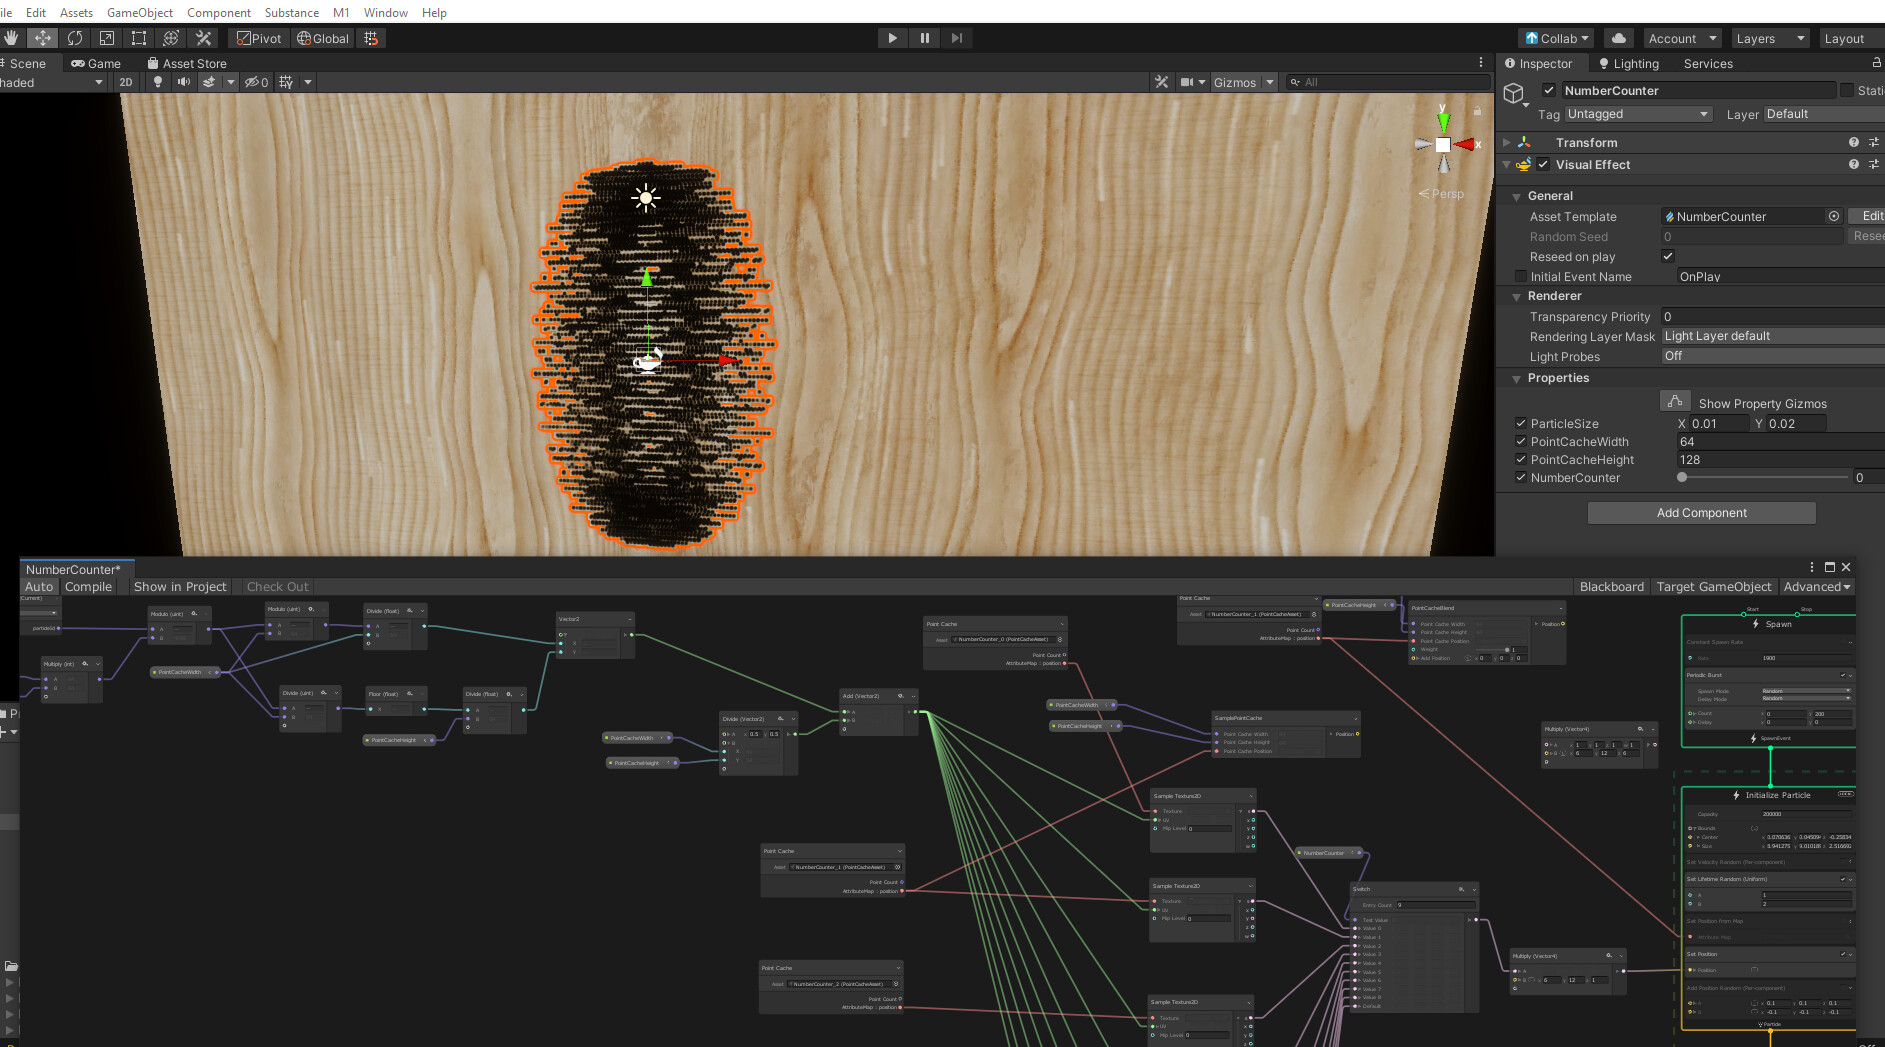Viewport: 1885px width, 1047px height.
Task: Open the Collab panel
Action: [x=1555, y=37]
